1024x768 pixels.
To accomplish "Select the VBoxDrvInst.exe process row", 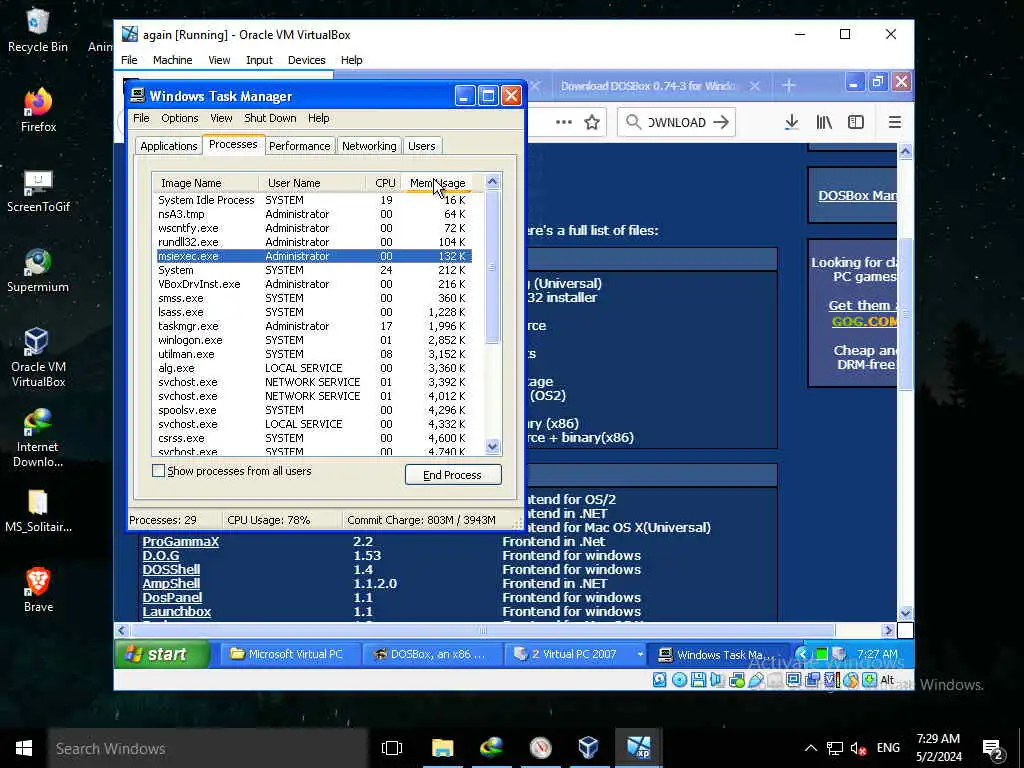I will [313, 284].
